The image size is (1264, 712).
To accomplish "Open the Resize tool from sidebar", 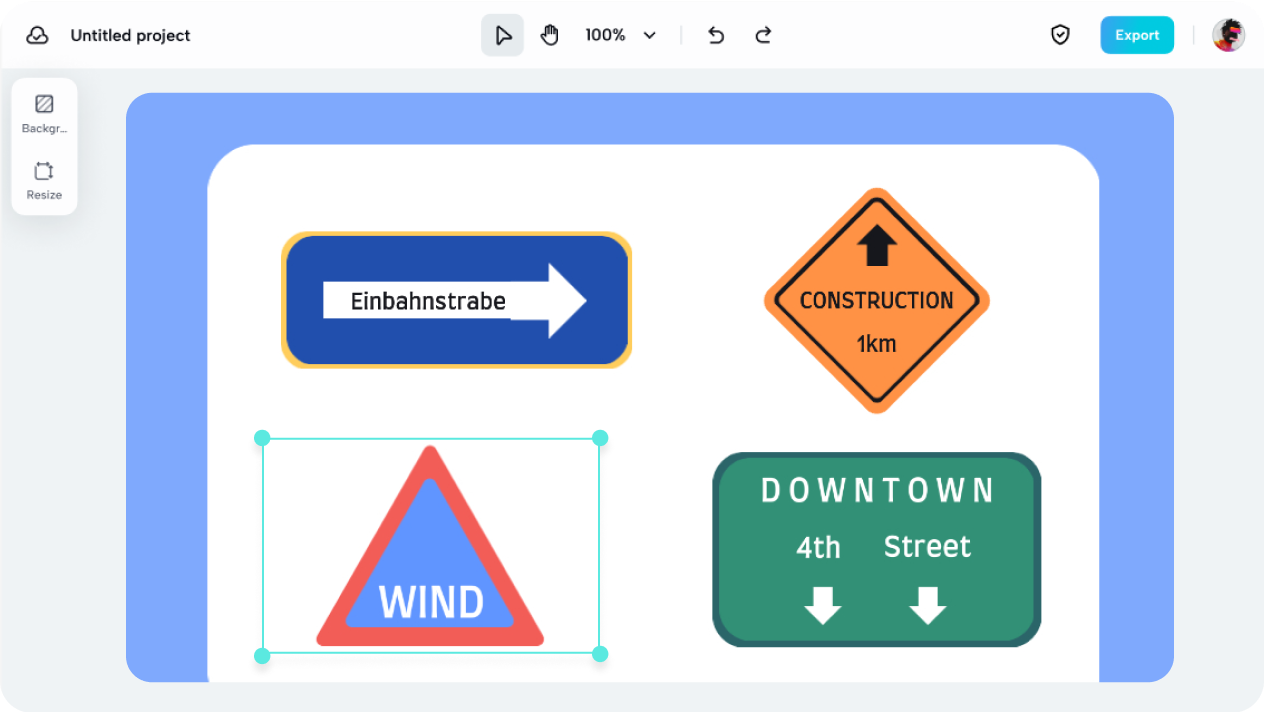I will pos(44,179).
